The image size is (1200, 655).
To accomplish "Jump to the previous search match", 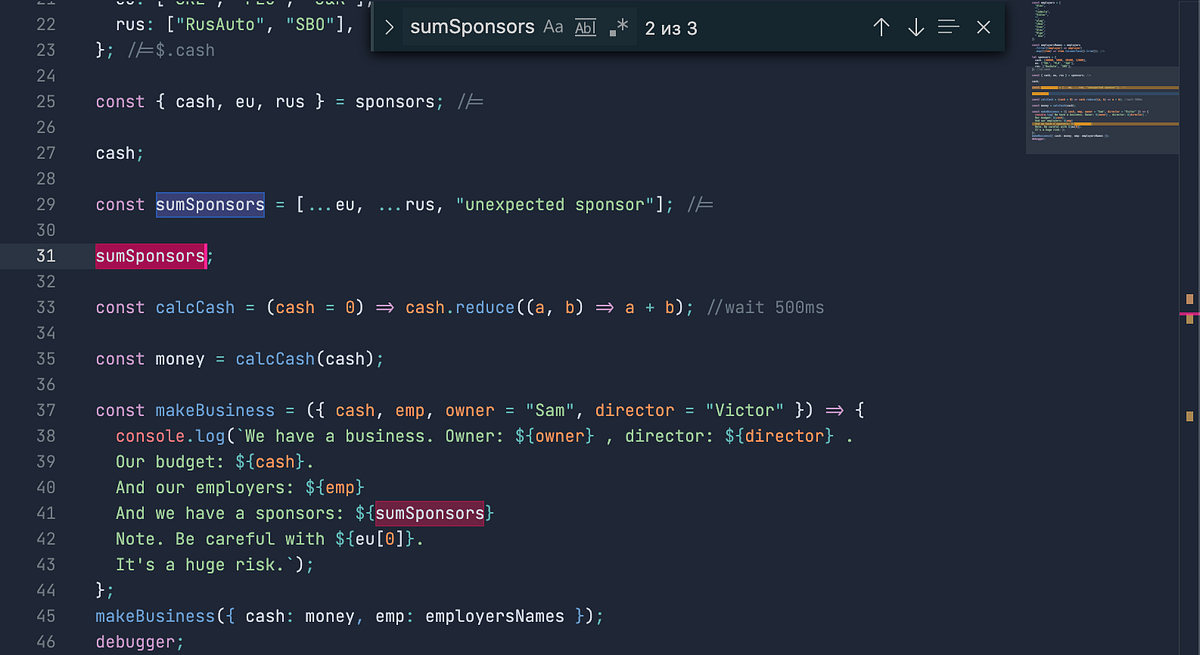I will coord(881,27).
